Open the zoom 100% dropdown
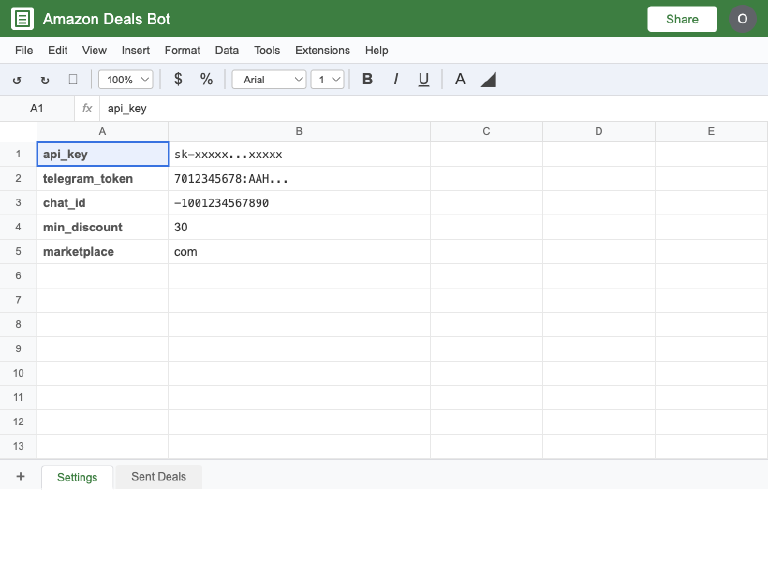This screenshot has width=768, height=562. (x=126, y=79)
